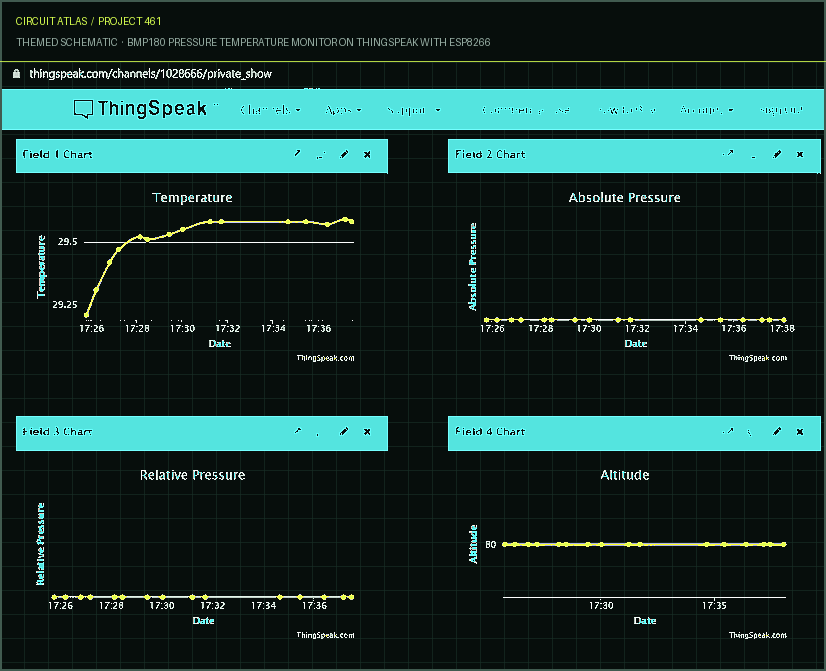Click the thingspeak.com channel URL address field

[151, 74]
